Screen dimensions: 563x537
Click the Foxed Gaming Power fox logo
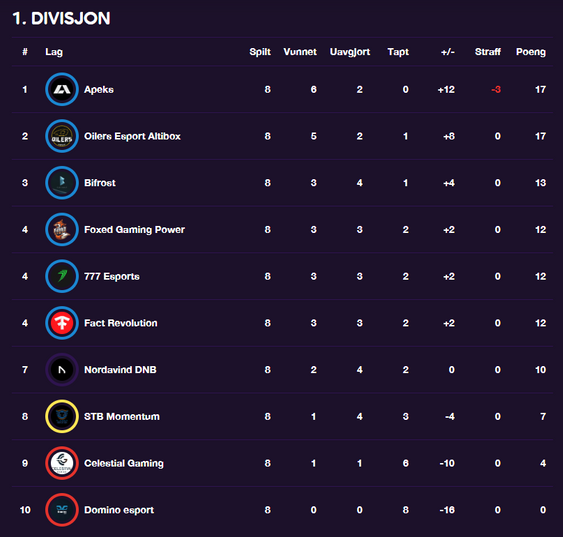coord(62,229)
